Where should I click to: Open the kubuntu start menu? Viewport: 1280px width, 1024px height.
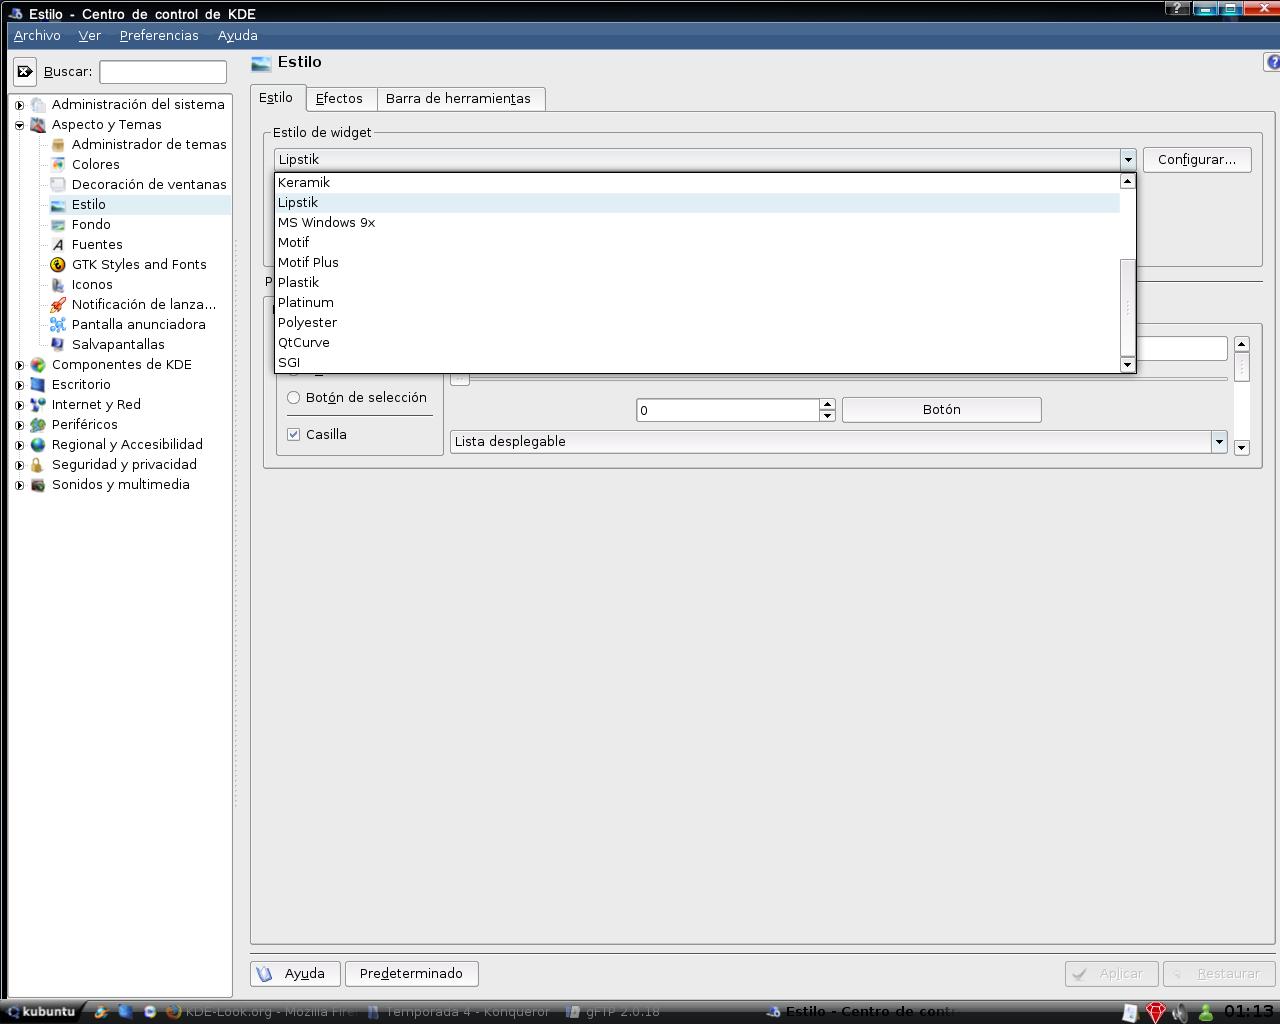coord(42,1012)
